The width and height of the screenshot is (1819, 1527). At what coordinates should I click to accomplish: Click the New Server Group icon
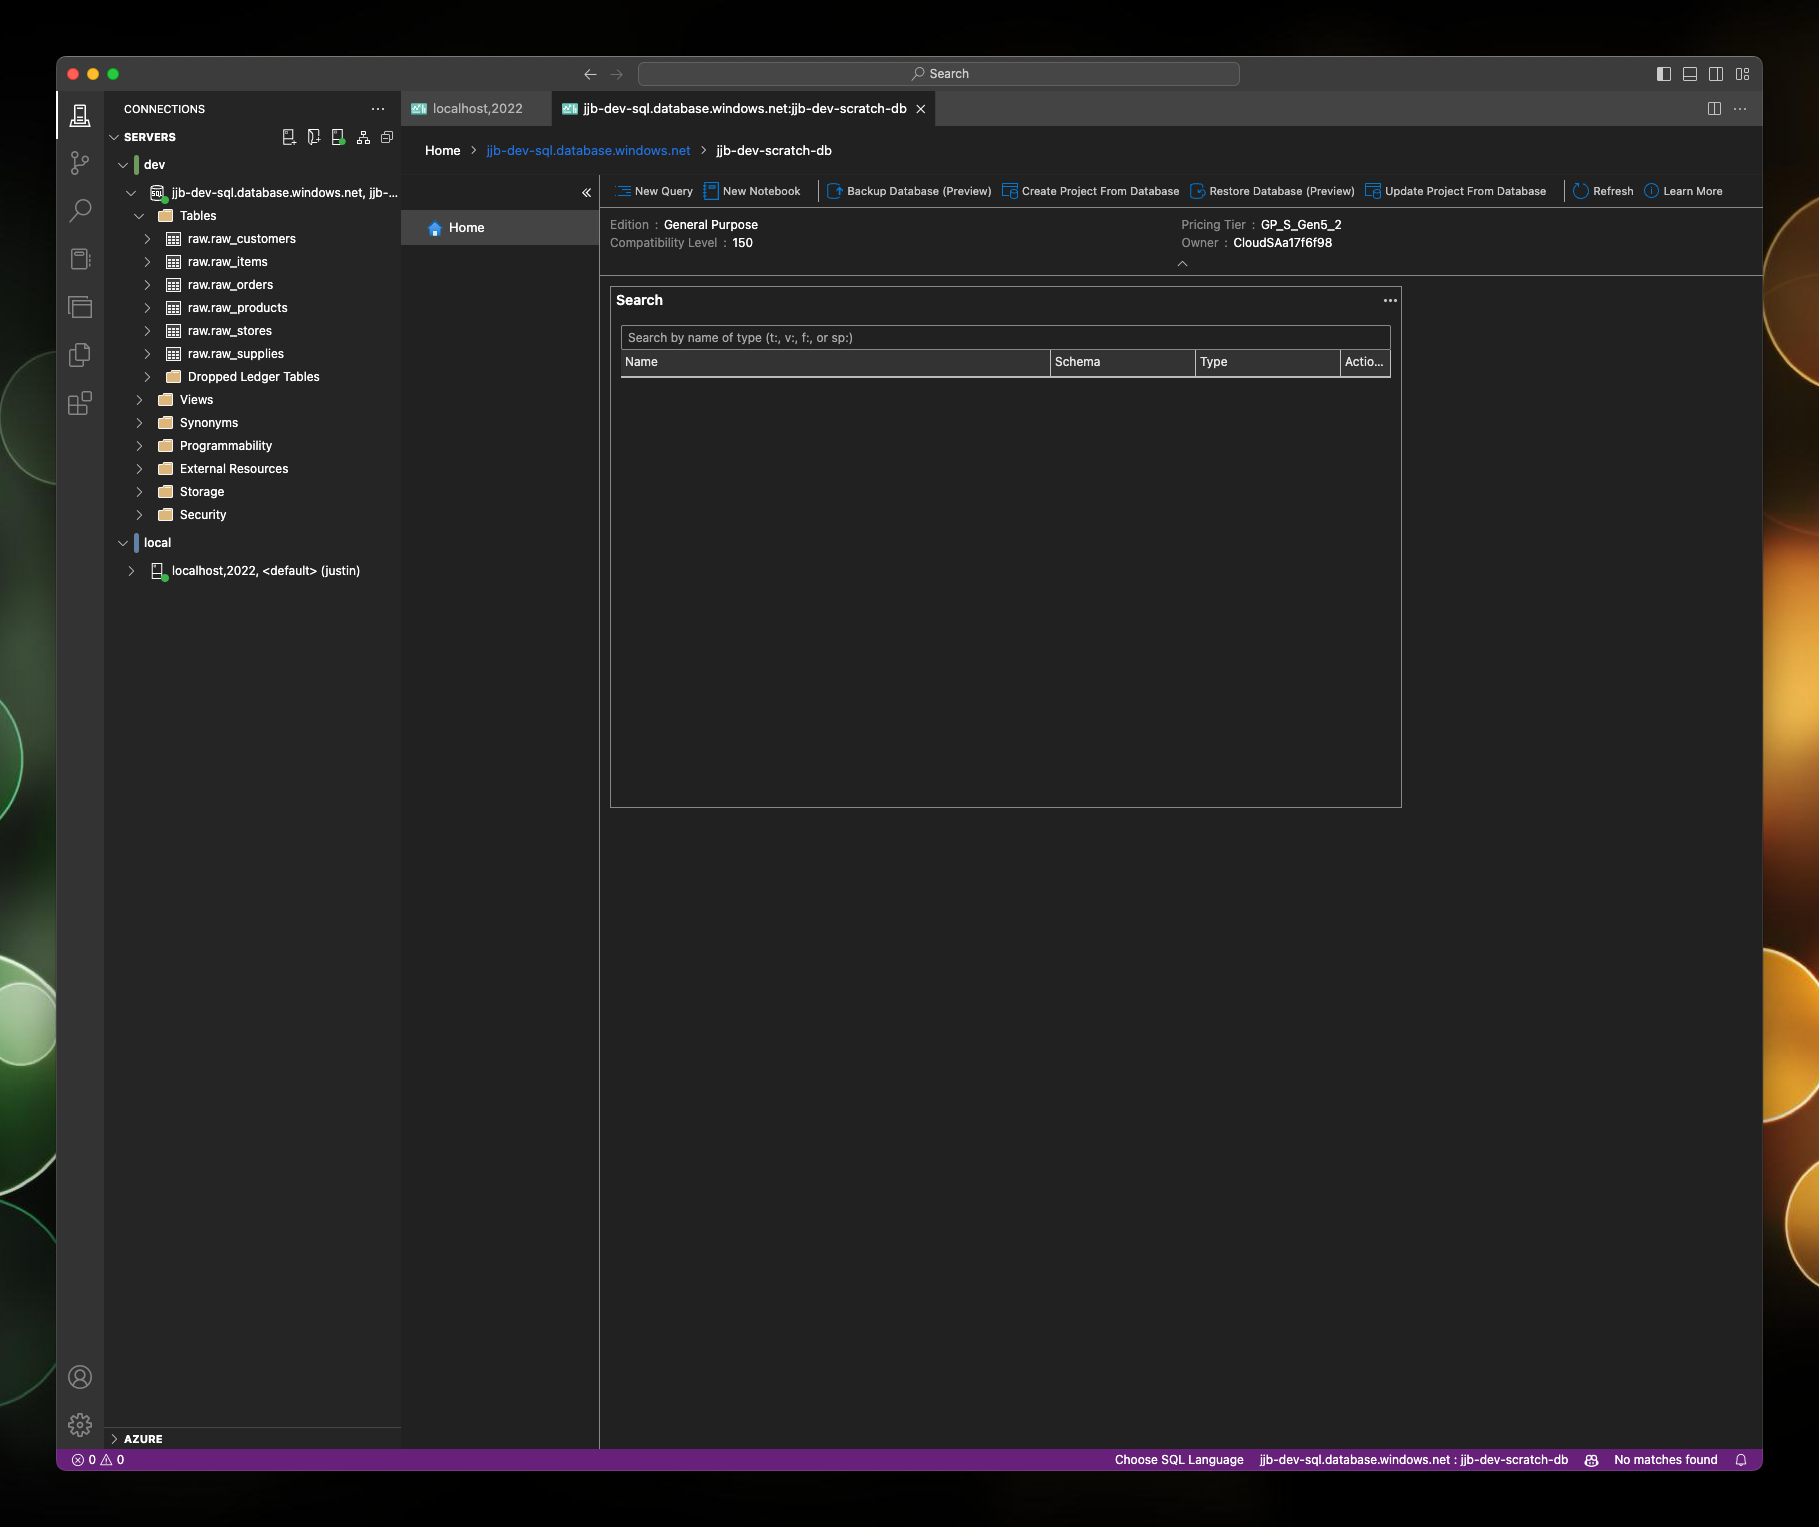313,137
